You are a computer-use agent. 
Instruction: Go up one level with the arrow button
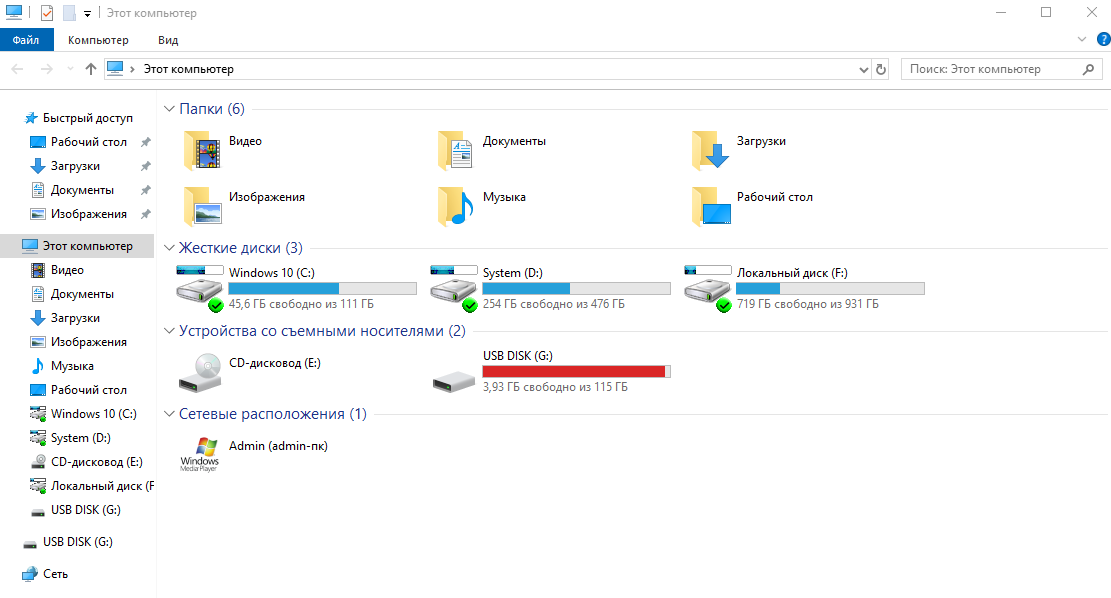point(90,68)
